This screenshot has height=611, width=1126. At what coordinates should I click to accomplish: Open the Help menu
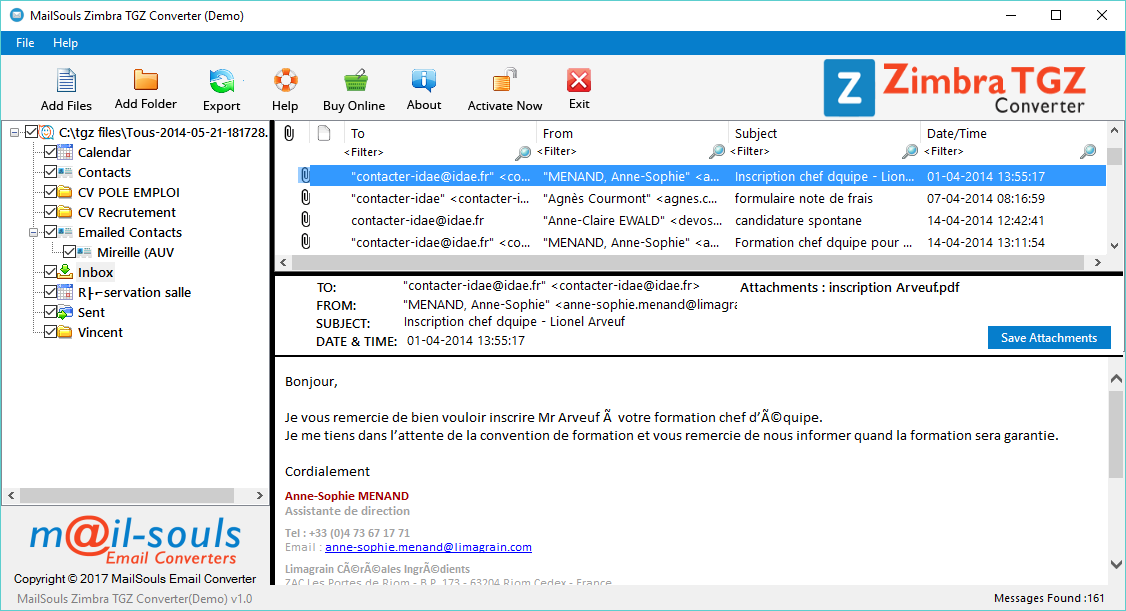(66, 43)
